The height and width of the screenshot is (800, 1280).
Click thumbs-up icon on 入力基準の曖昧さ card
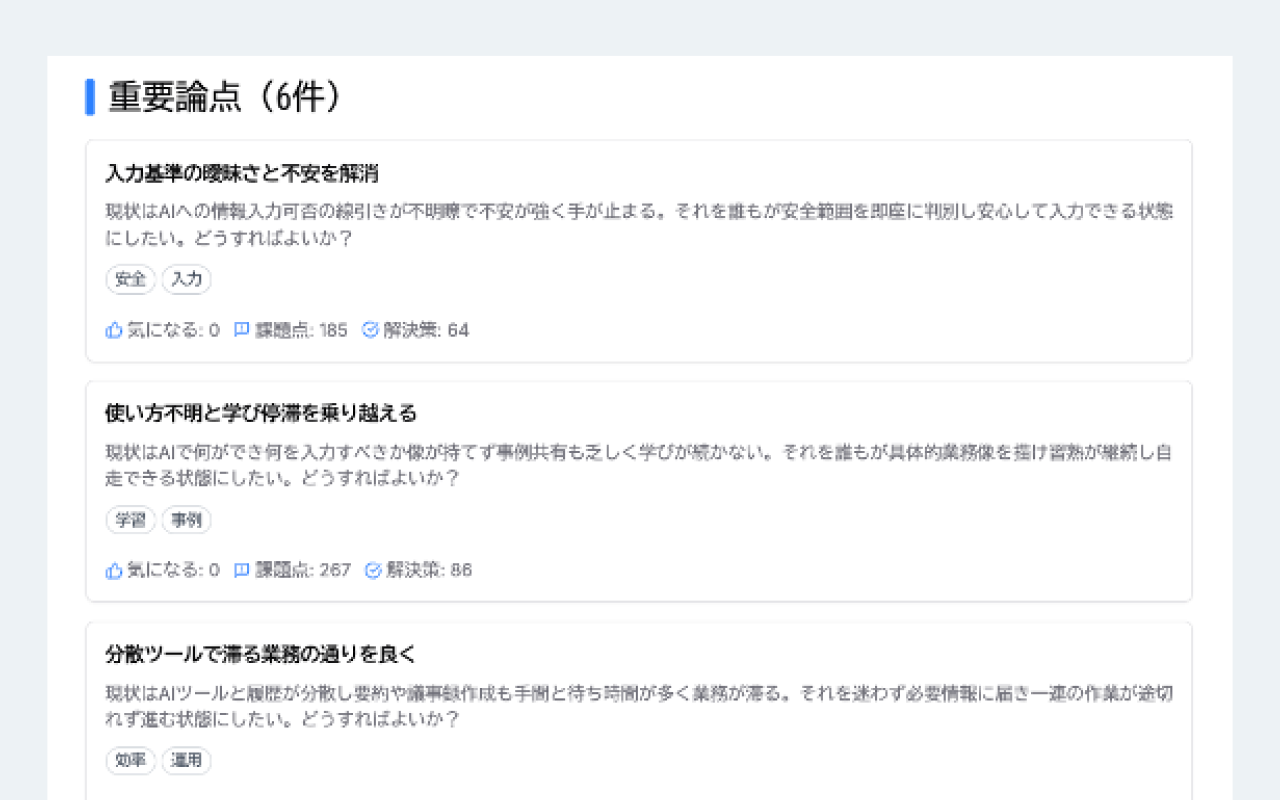click(x=114, y=330)
